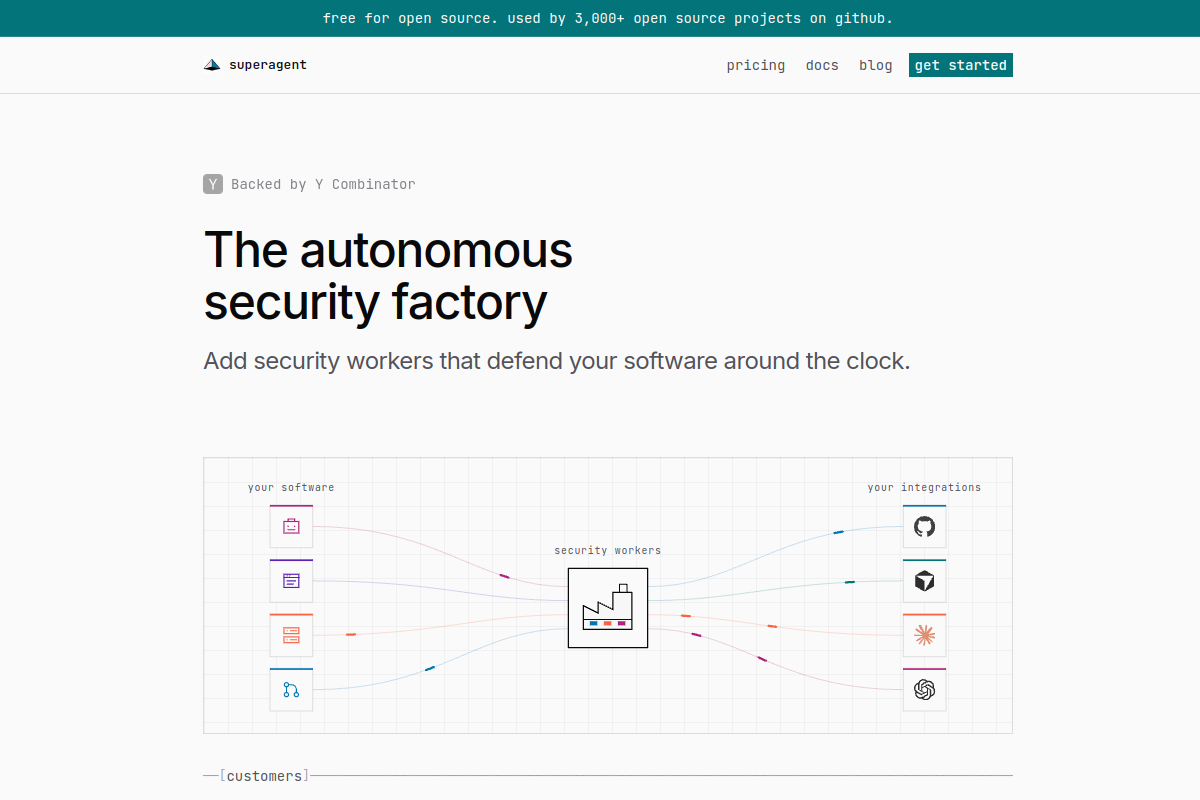This screenshot has width=1200, height=800.
Task: Click the 'your software' label
Action: point(291,487)
